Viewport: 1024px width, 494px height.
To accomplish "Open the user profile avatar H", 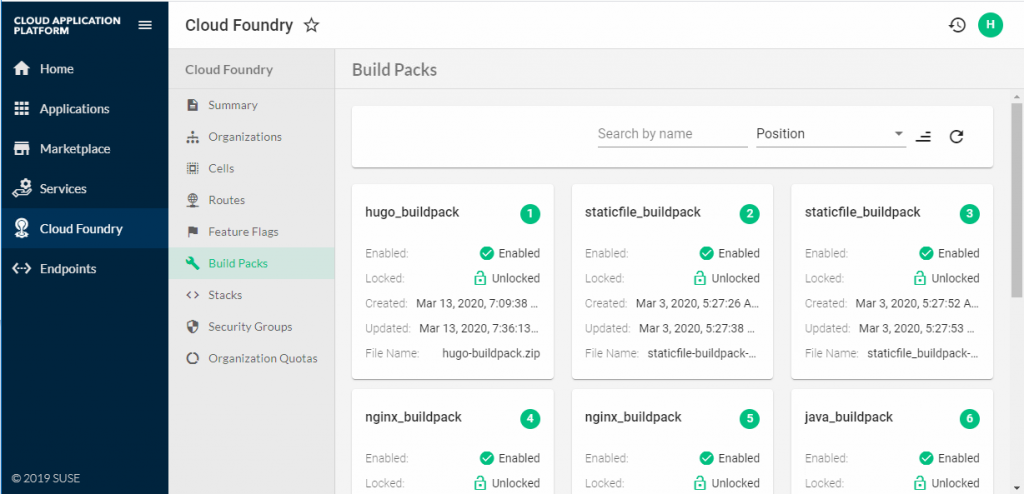I will point(990,25).
